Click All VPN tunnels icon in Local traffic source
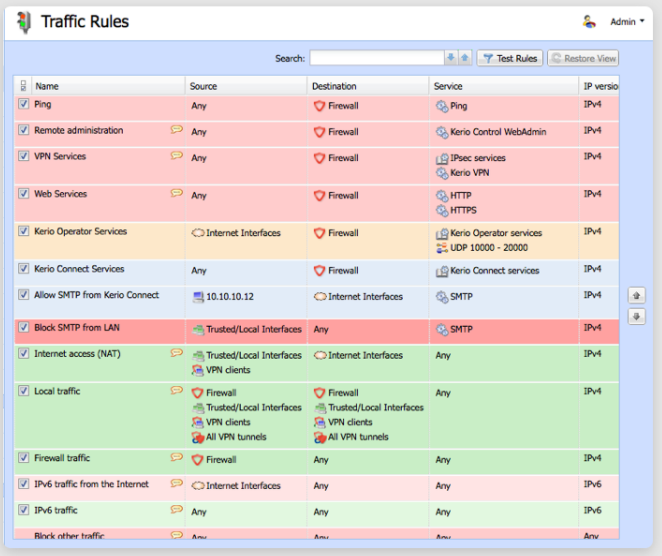Image resolution: width=662 pixels, height=556 pixels. [198, 437]
